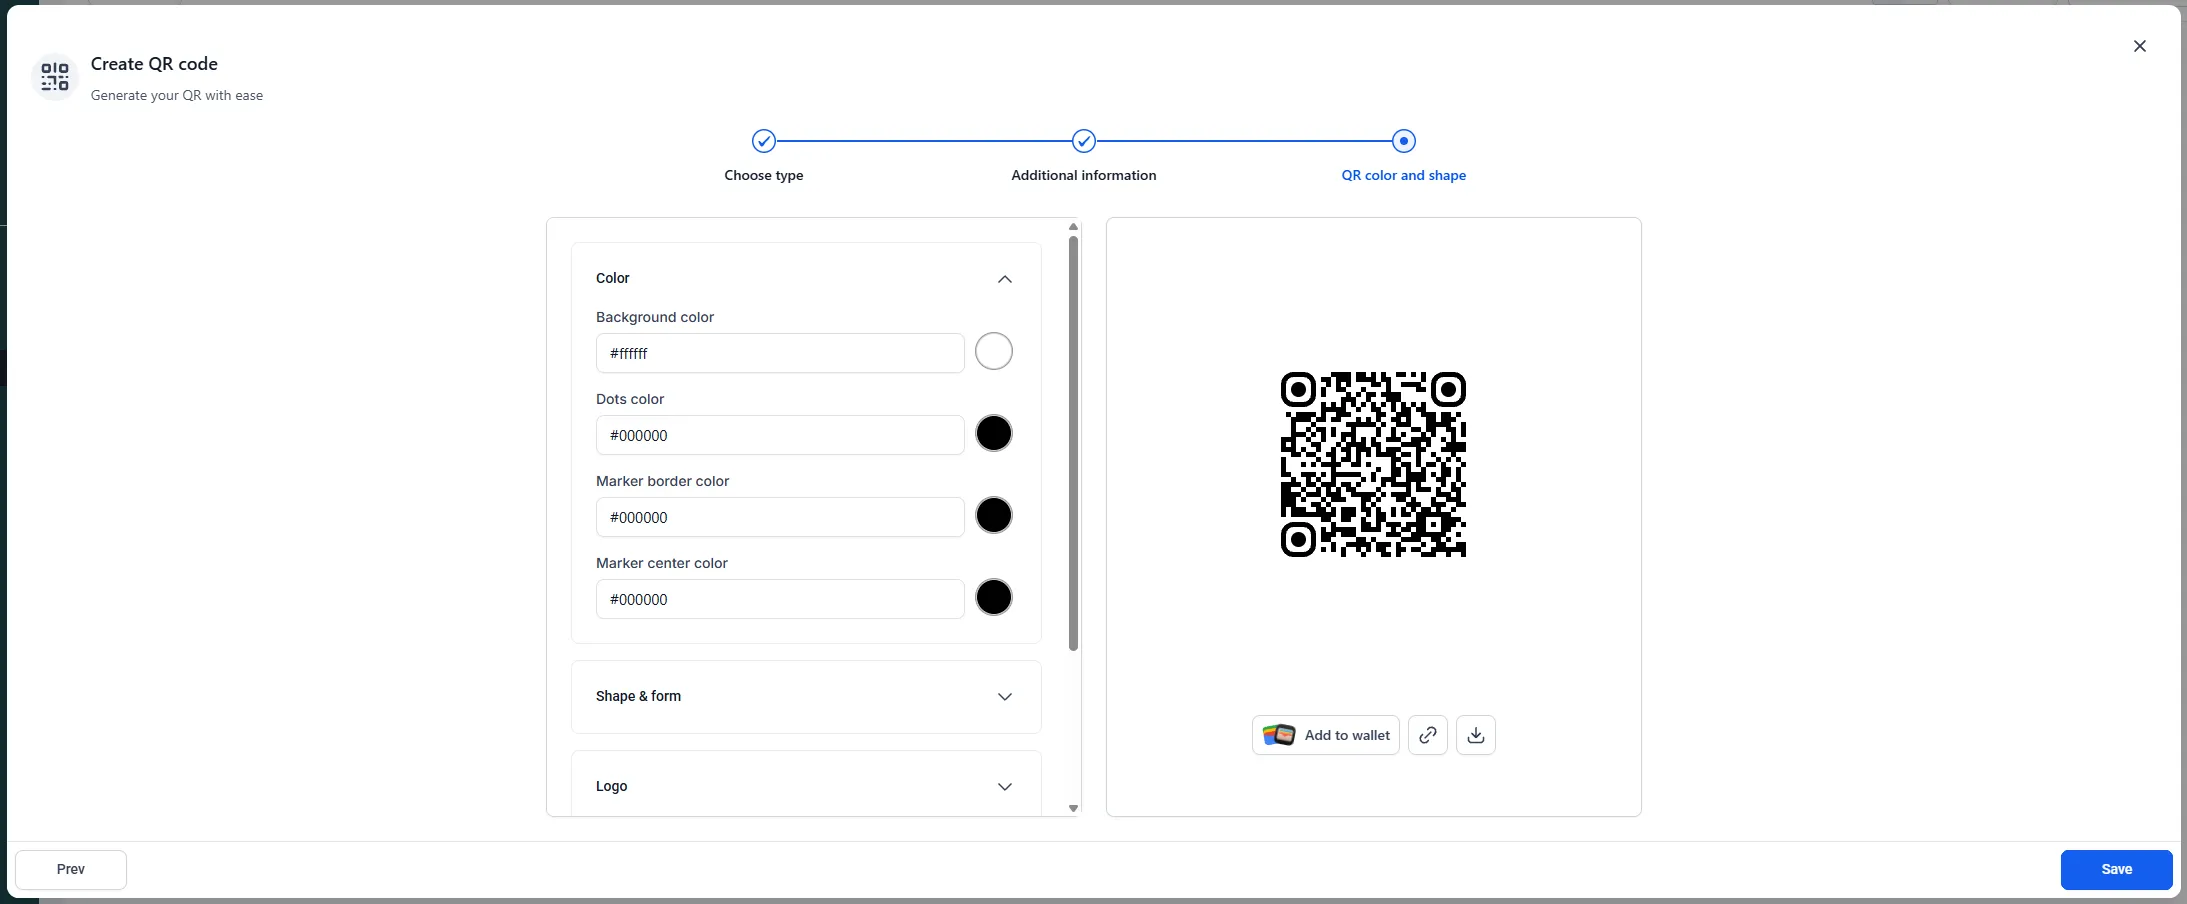
Task: Click the Add to wallet button
Action: (x=1326, y=735)
